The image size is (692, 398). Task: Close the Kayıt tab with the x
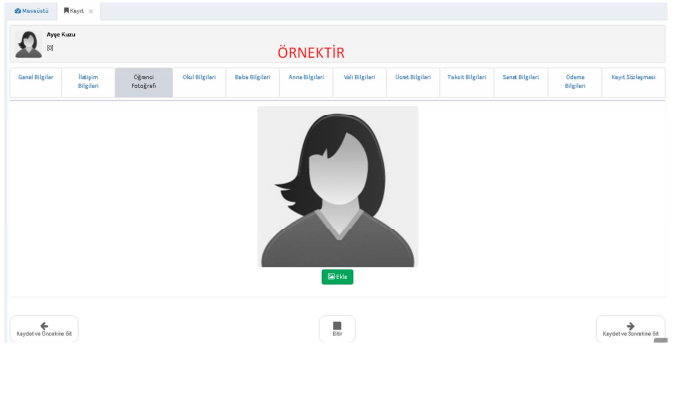pos(91,11)
